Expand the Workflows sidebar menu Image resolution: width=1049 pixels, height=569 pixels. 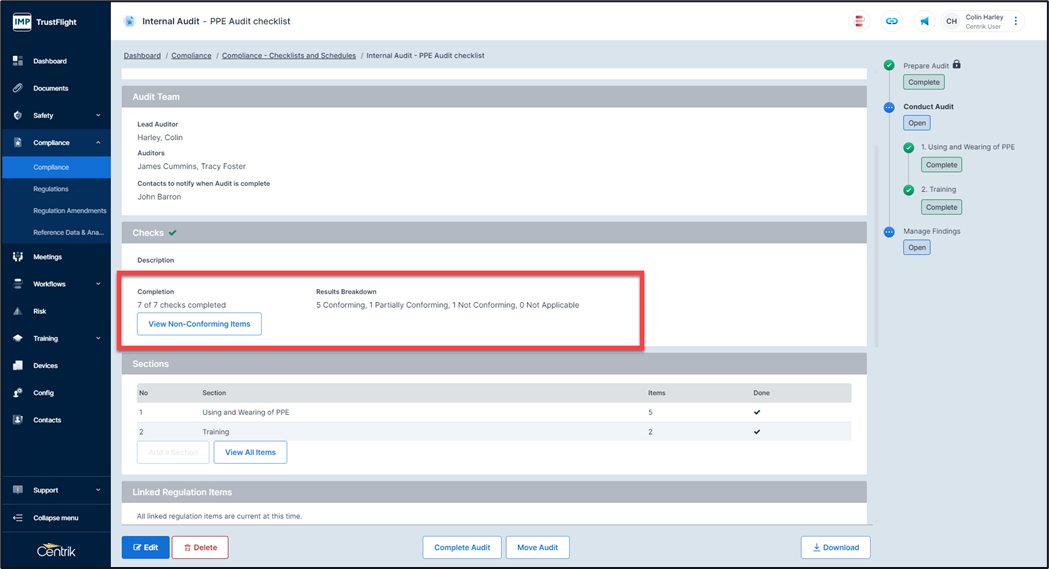click(98, 284)
